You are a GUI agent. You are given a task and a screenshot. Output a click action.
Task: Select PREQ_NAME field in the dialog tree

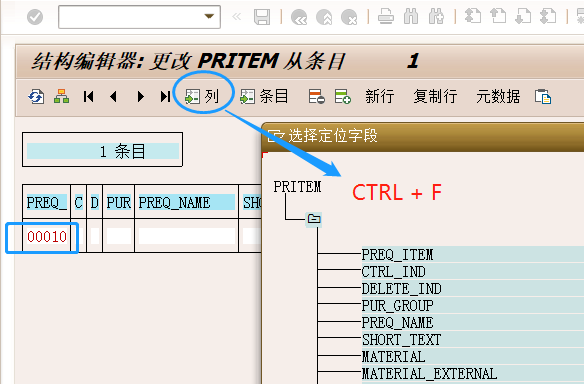pos(398,323)
